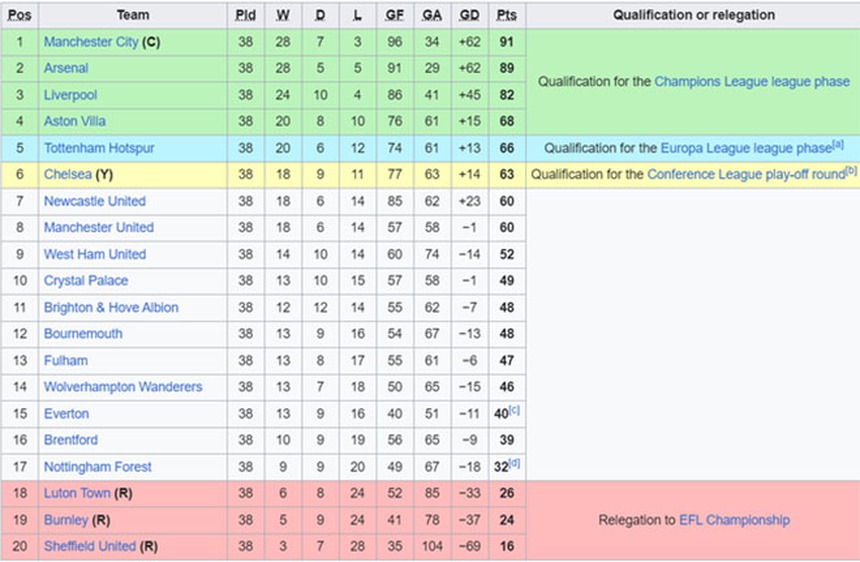Click the Arsenal team link
860x562 pixels.
click(x=66, y=68)
